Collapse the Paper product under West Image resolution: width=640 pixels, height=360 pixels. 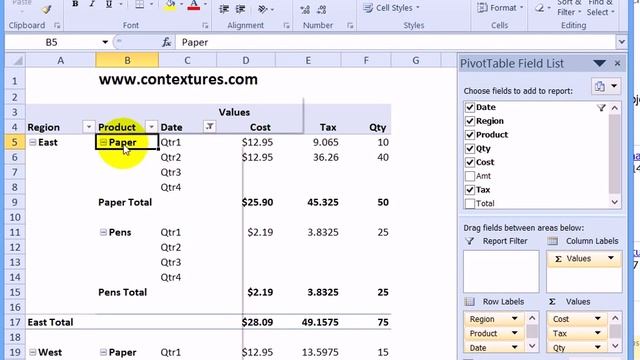click(103, 352)
